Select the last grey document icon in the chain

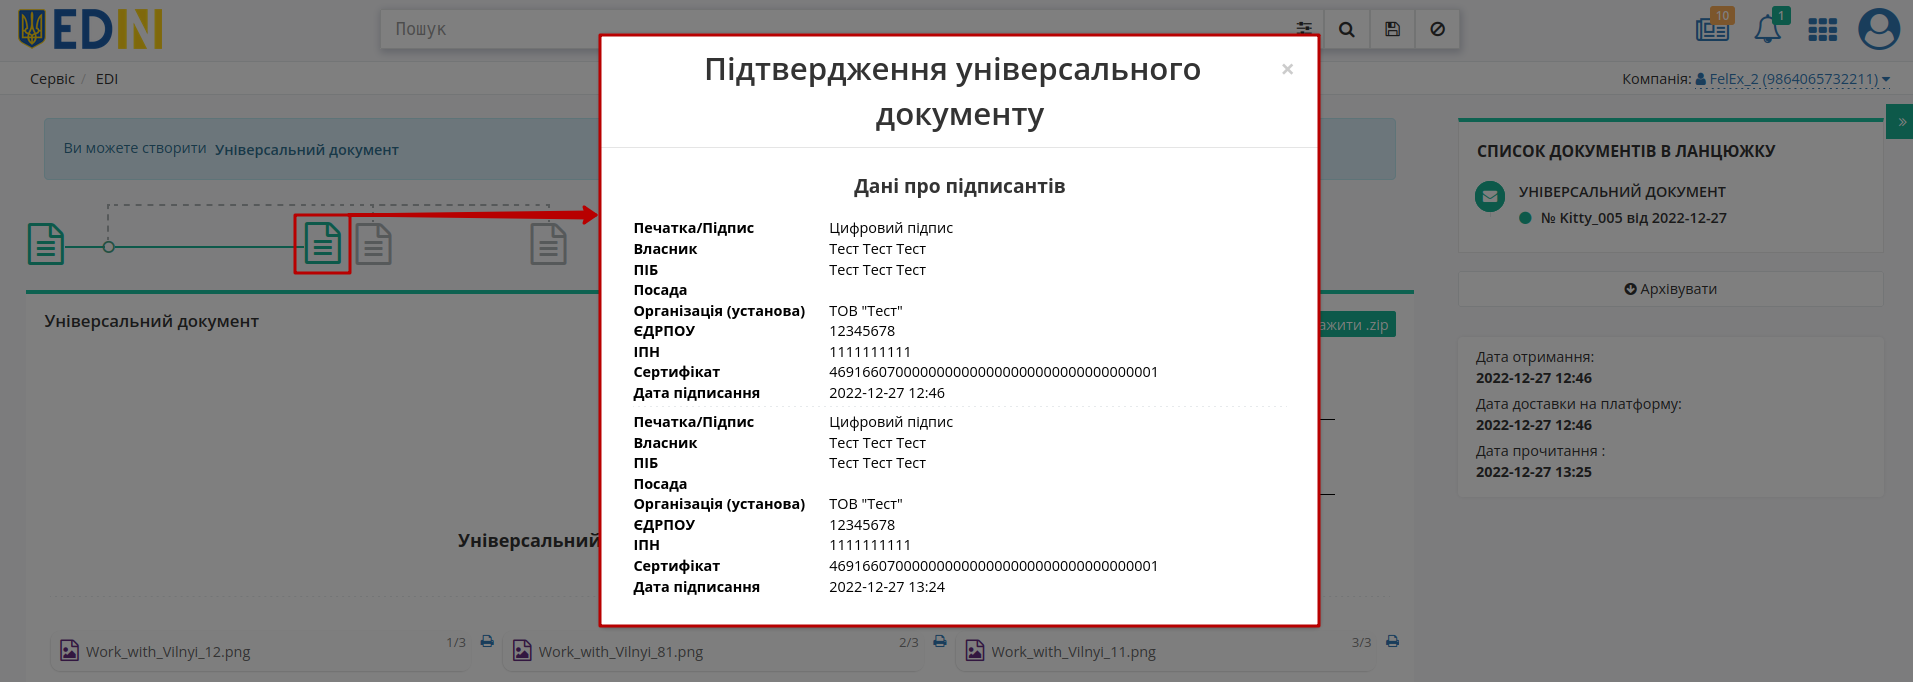pyautogui.click(x=548, y=244)
